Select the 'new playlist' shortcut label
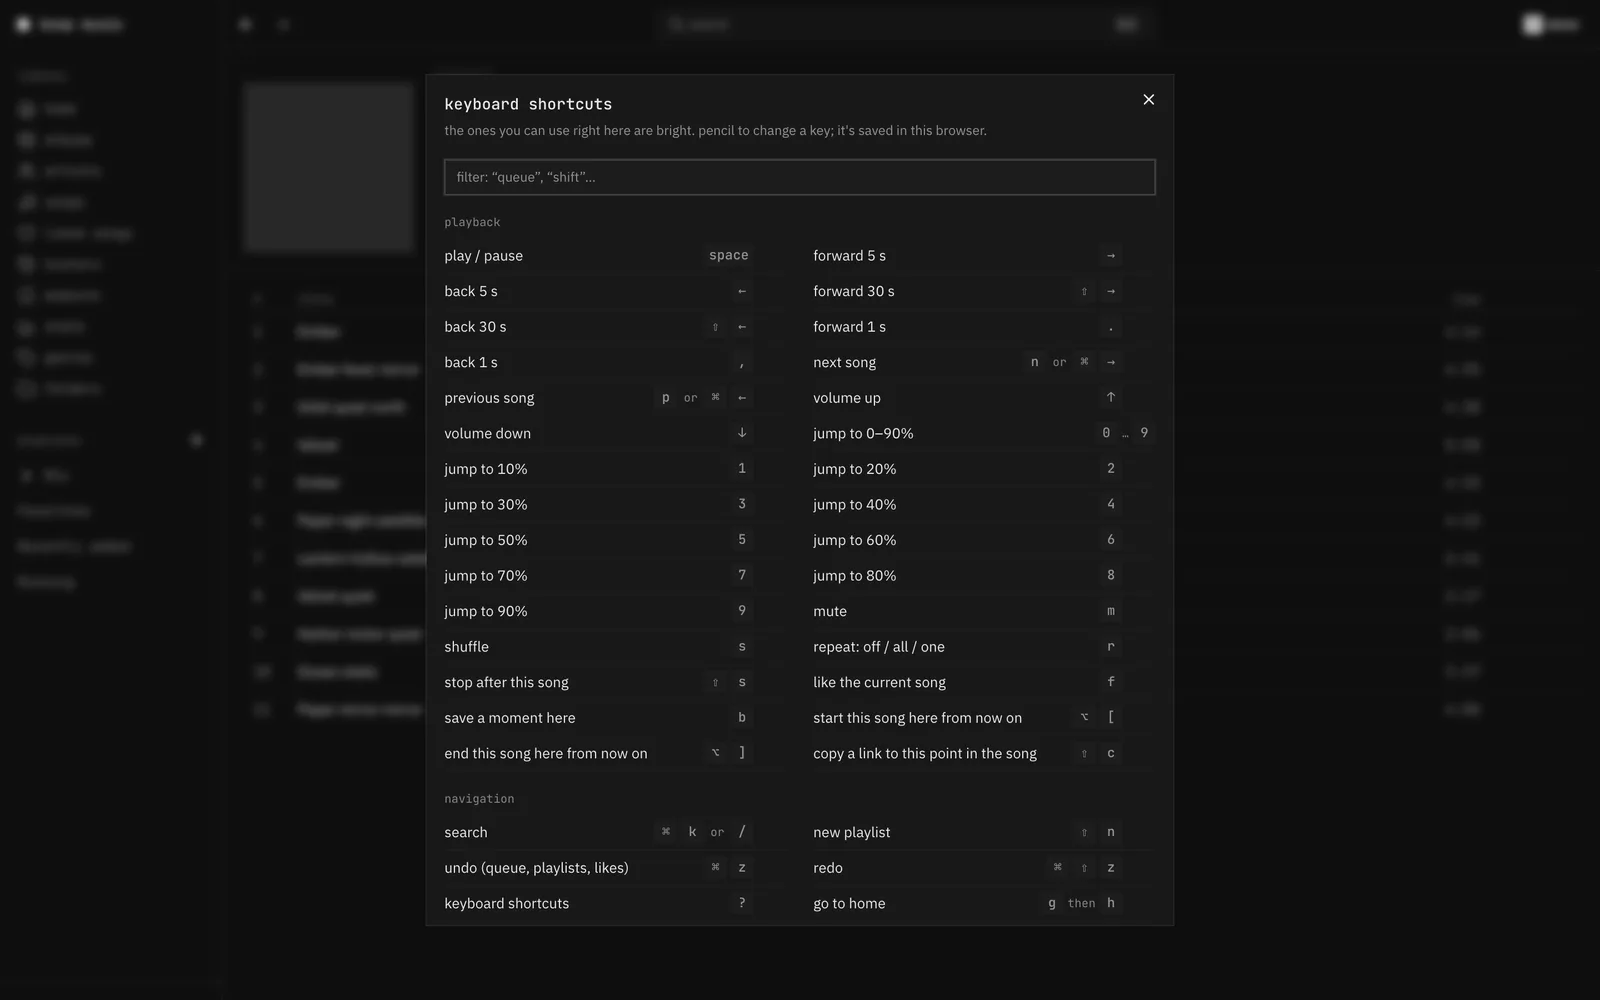The image size is (1600, 1000). click(851, 832)
